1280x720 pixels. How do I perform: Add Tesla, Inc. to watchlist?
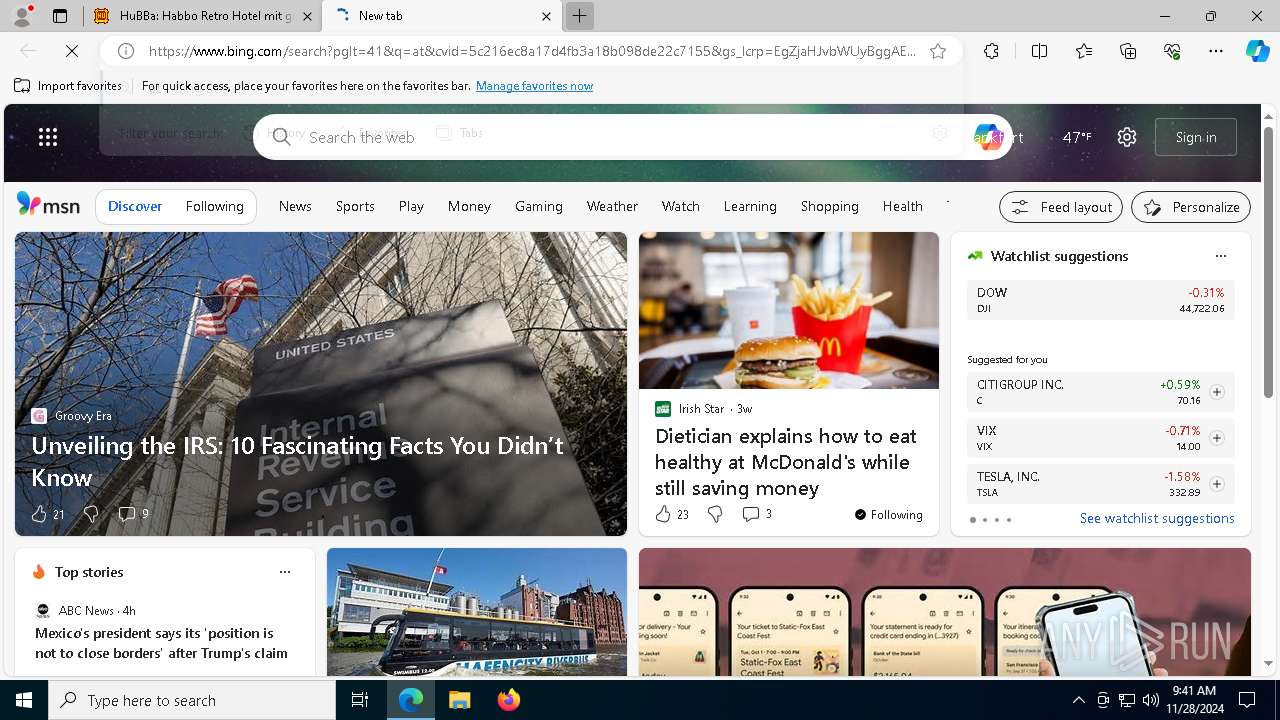(x=1217, y=484)
